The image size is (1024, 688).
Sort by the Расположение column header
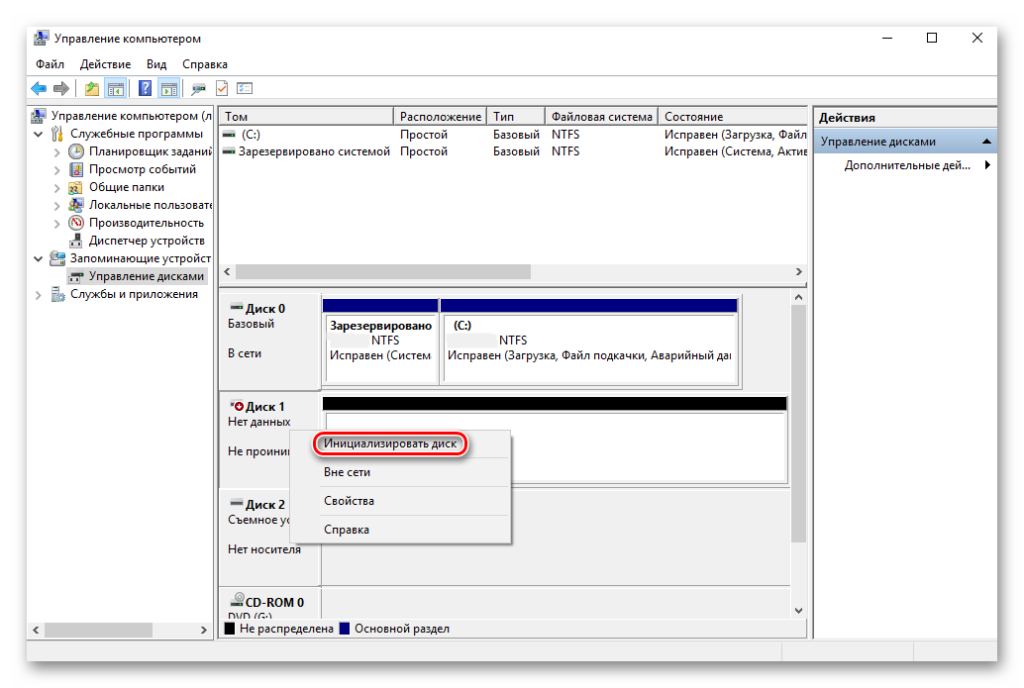click(x=440, y=116)
